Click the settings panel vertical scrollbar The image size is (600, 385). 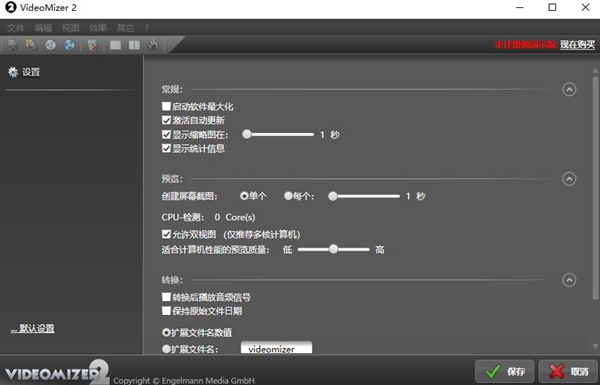pos(595,188)
